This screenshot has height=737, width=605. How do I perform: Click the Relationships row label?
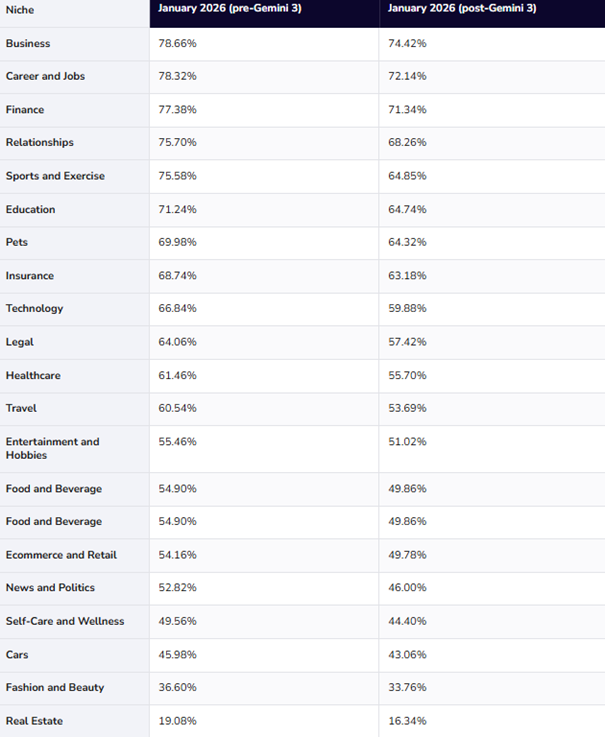pyautogui.click(x=39, y=142)
